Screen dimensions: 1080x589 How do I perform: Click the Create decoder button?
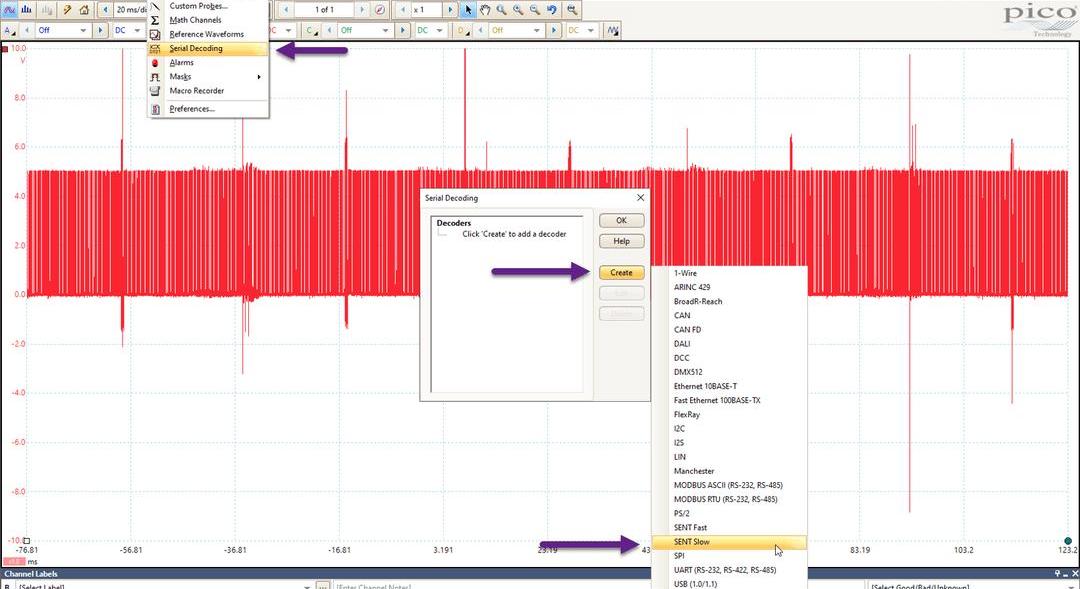click(x=621, y=273)
